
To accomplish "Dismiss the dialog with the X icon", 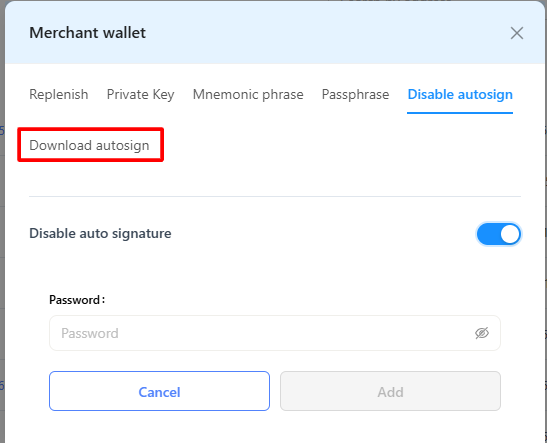I will (517, 33).
